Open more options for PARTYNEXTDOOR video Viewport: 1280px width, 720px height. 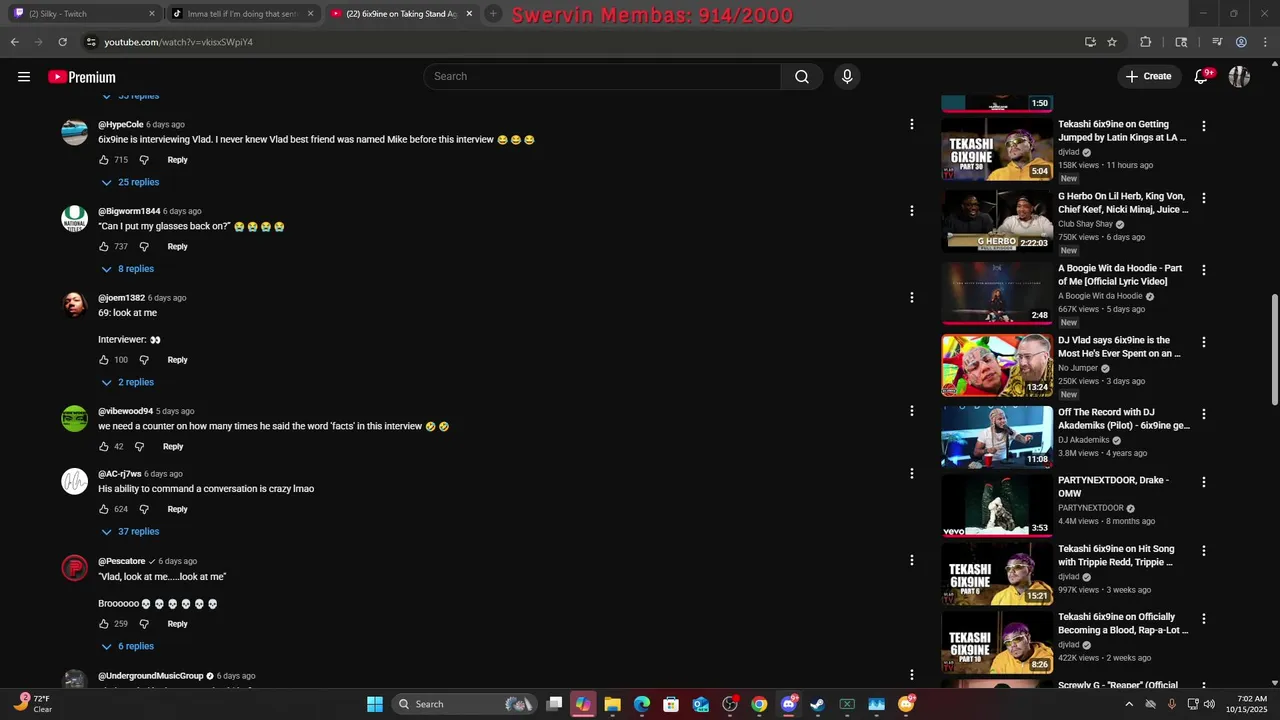[1204, 482]
